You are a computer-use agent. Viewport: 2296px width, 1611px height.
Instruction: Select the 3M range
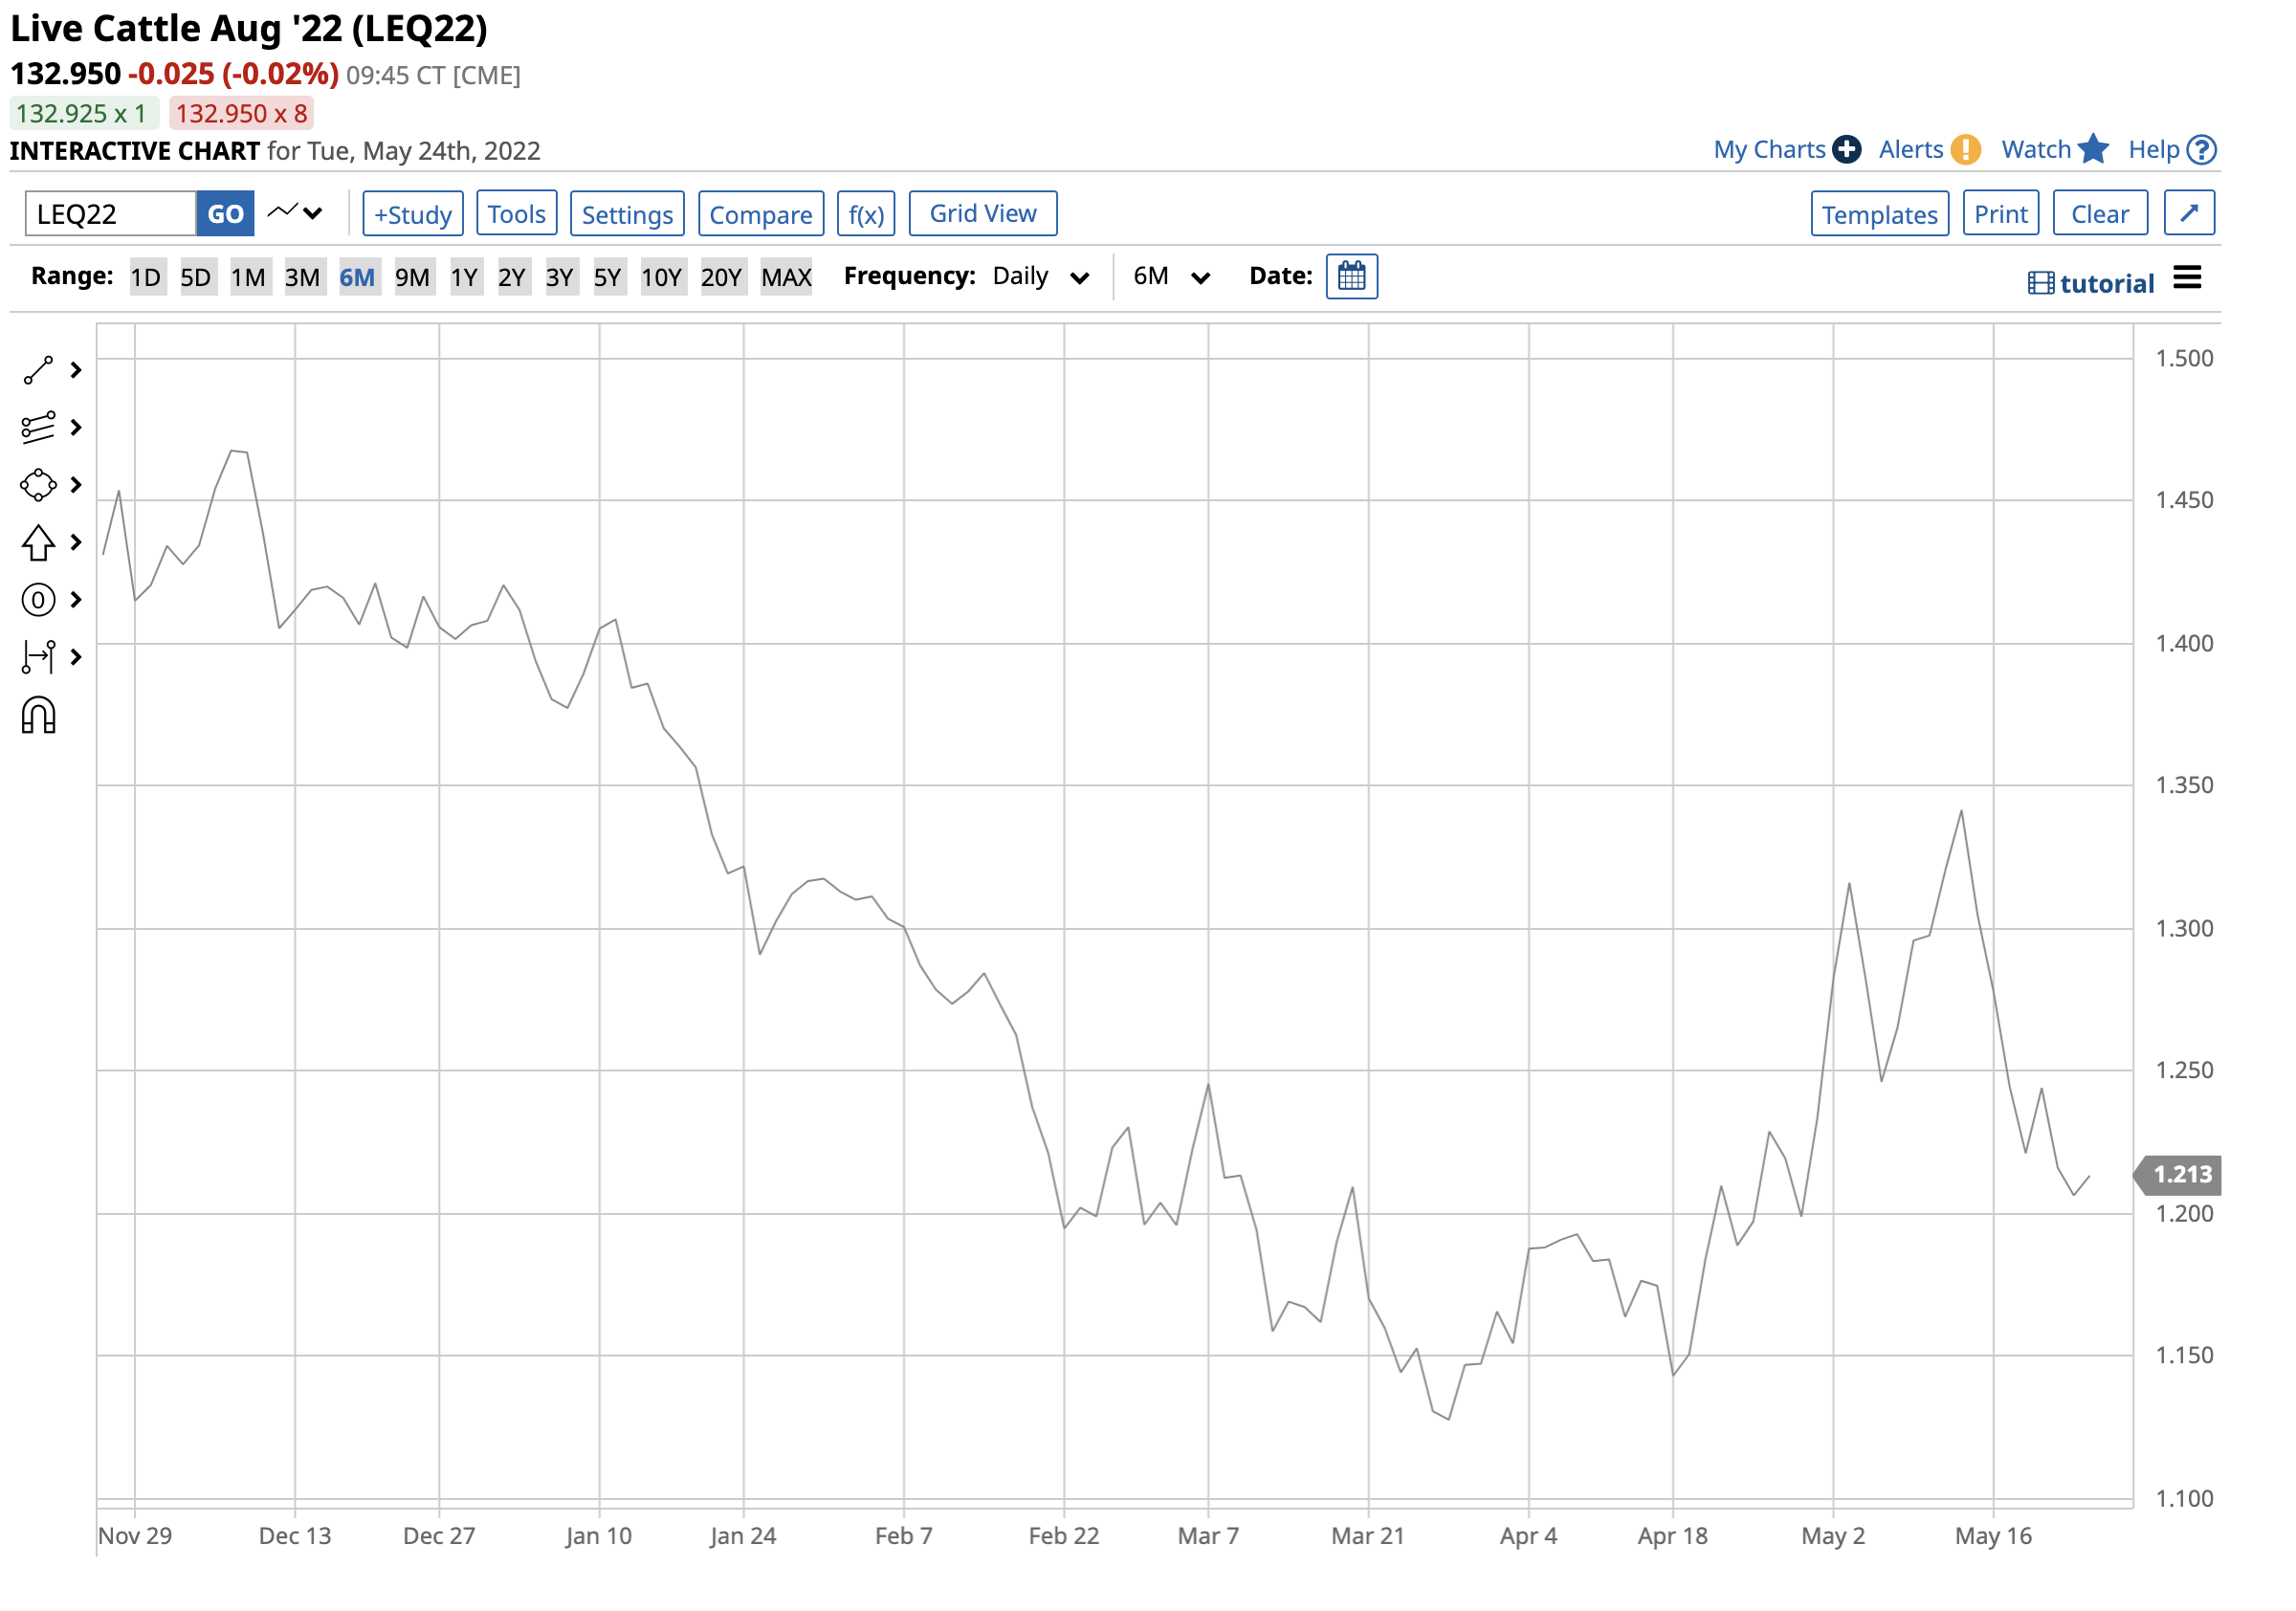pyautogui.click(x=302, y=277)
